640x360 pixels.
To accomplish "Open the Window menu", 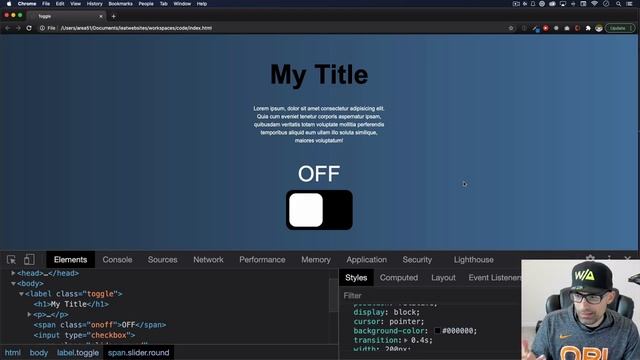I will click(182, 4).
